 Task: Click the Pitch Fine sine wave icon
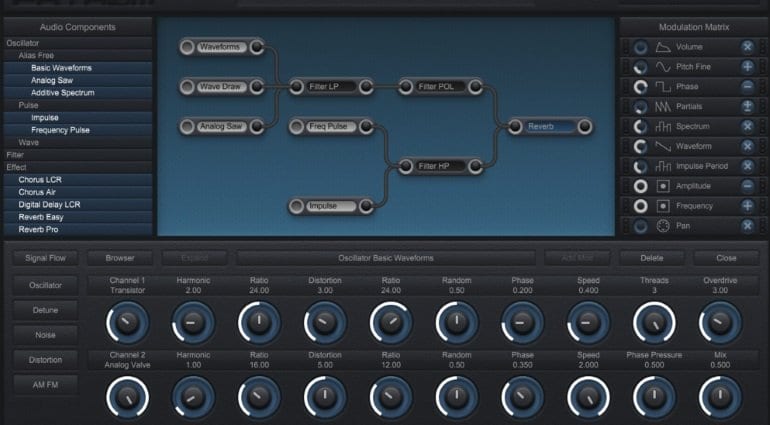click(663, 67)
